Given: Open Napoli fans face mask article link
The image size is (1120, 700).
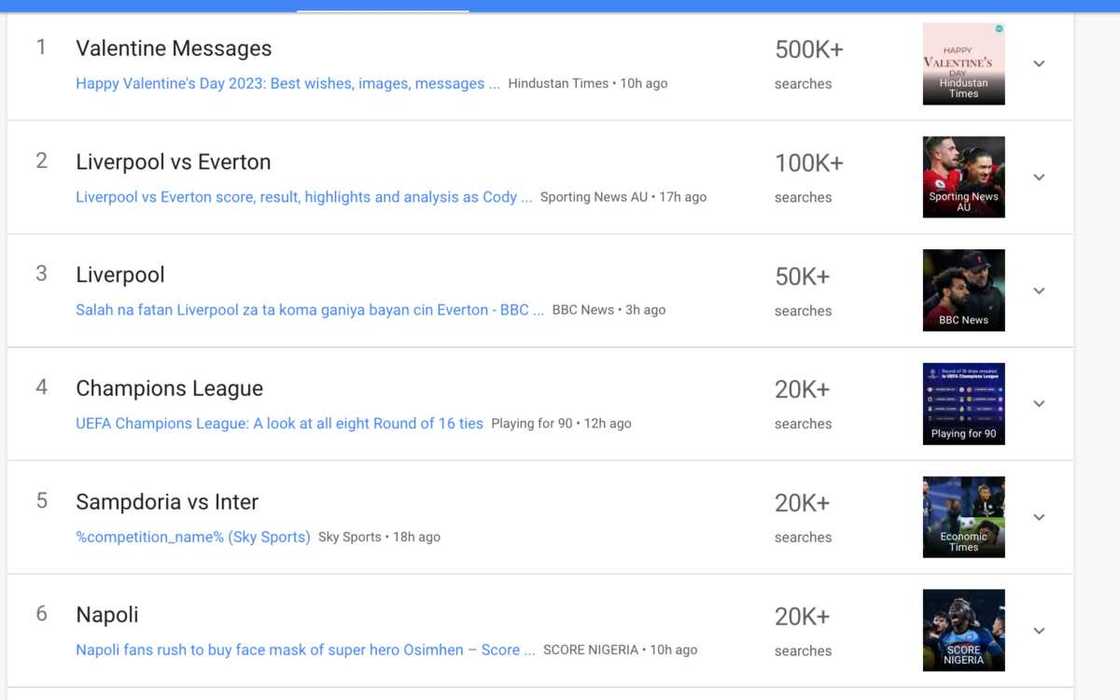Looking at the screenshot, I should point(305,650).
